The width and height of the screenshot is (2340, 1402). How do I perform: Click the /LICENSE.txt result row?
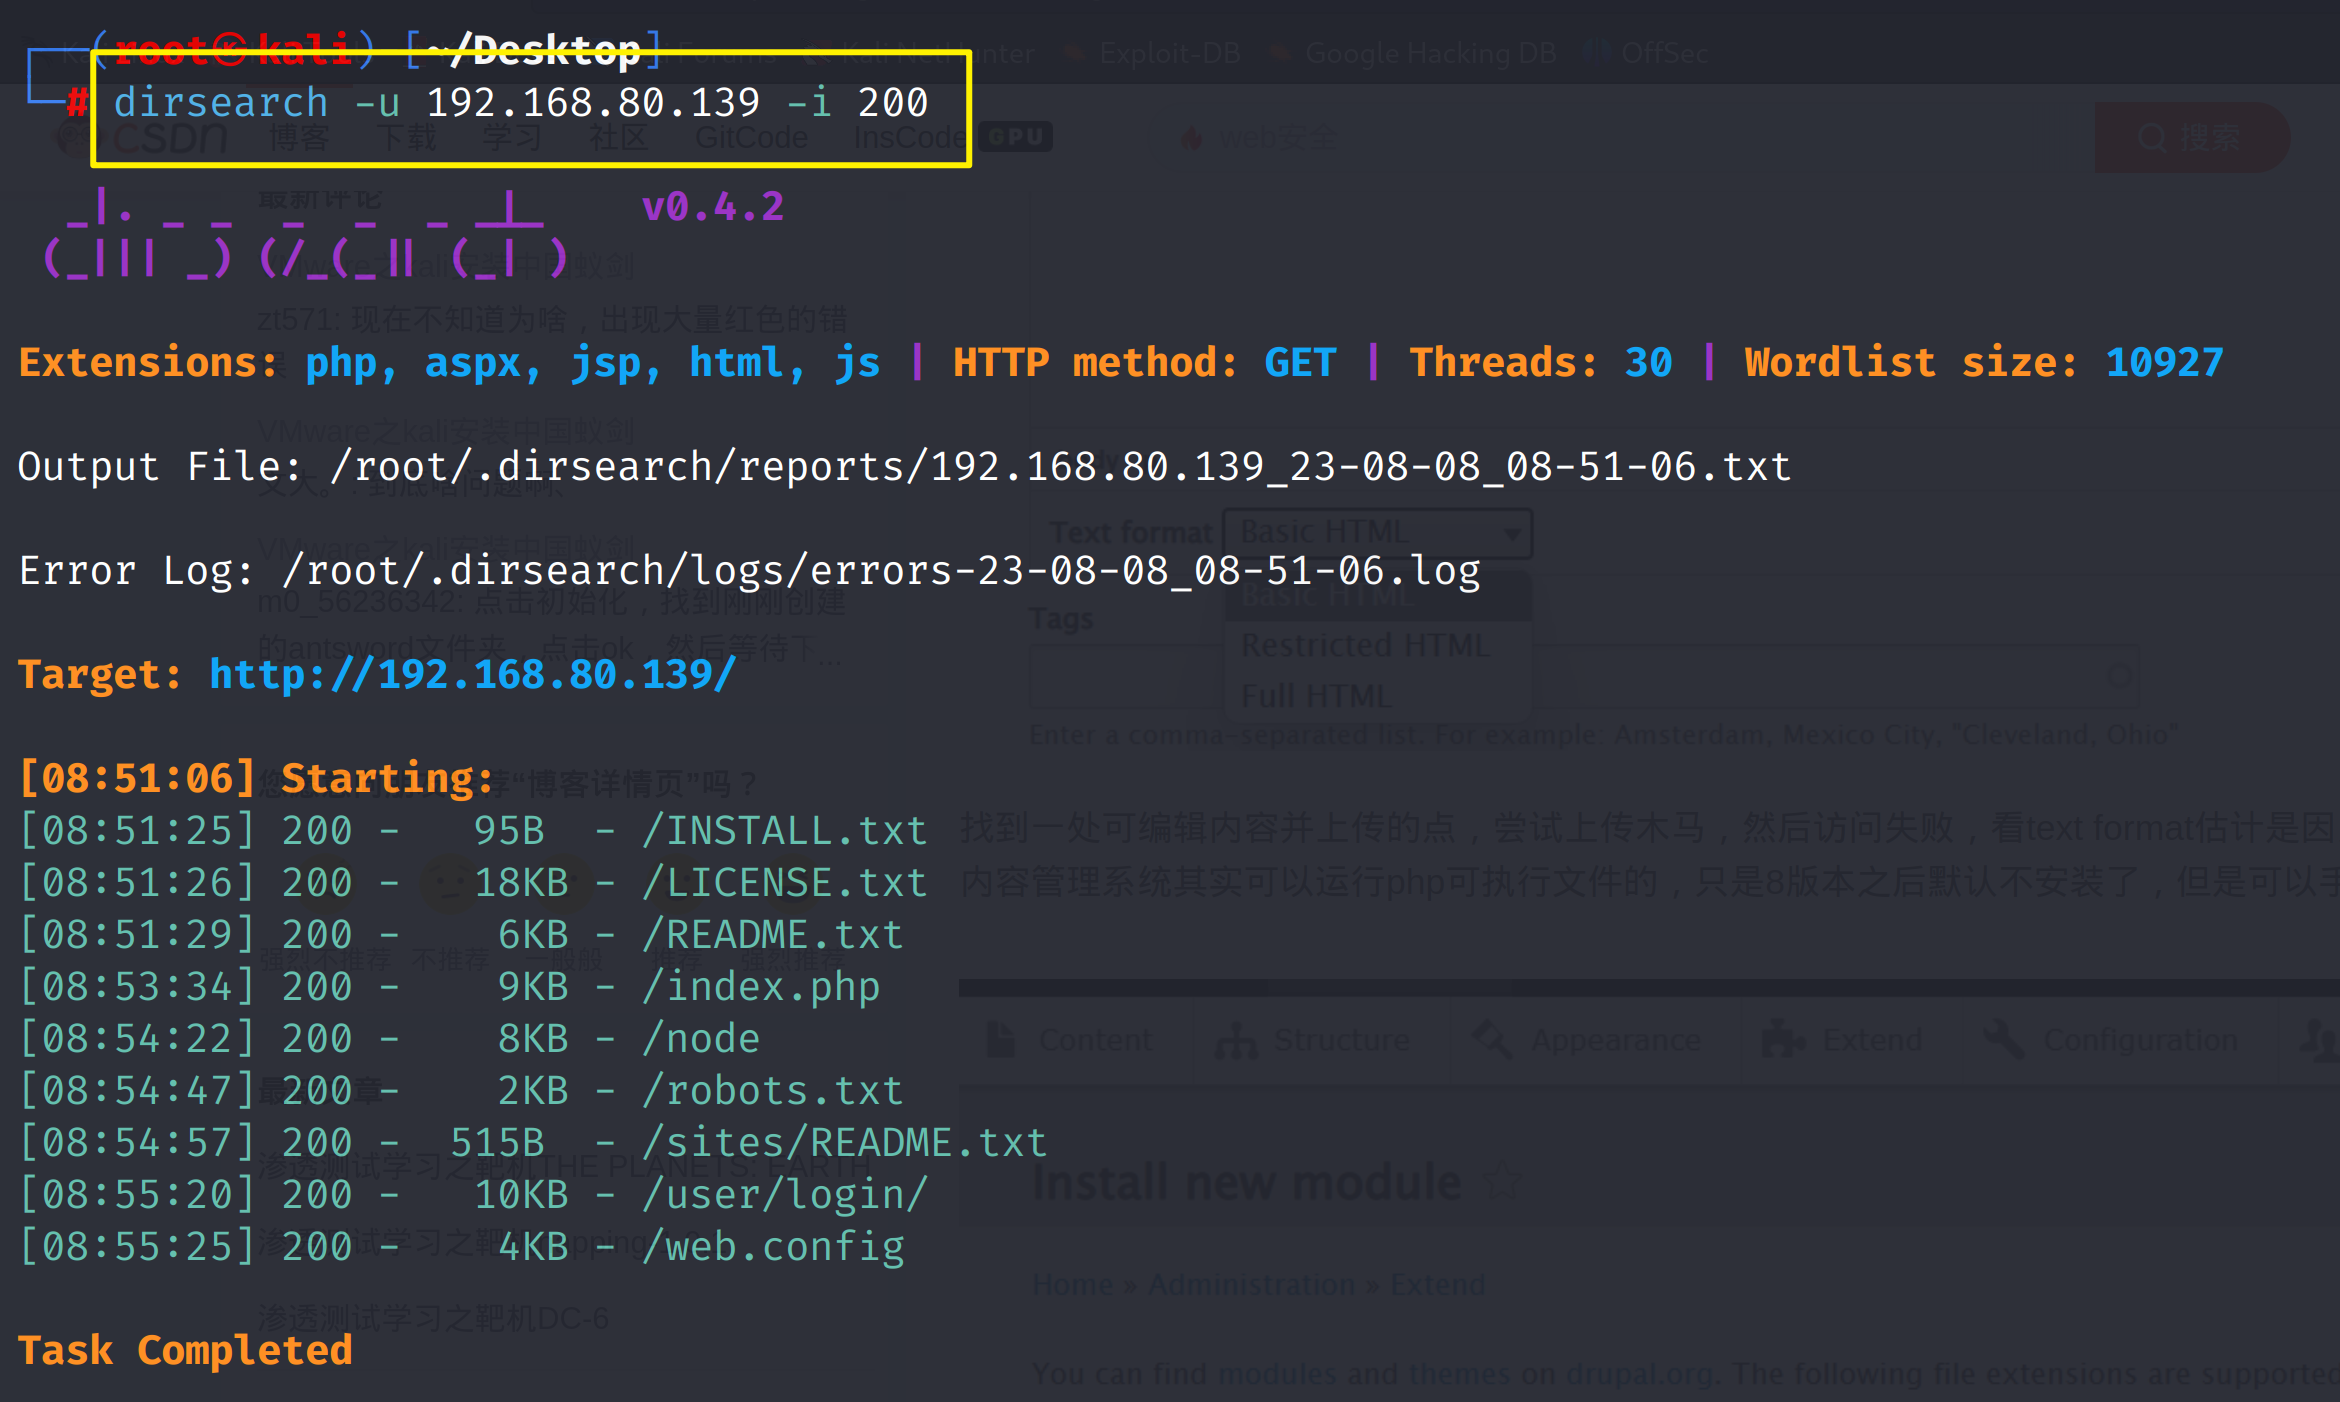[x=474, y=883]
